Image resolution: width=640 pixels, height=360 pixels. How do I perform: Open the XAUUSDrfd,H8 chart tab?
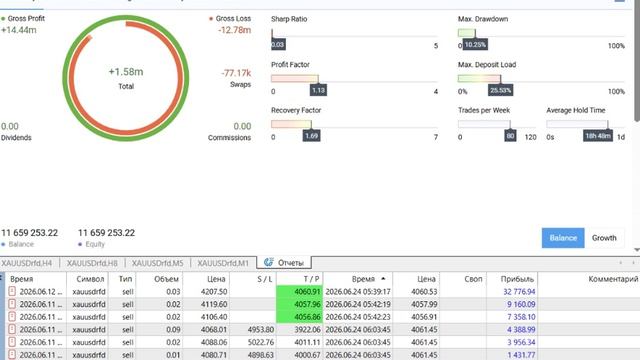coord(92,263)
